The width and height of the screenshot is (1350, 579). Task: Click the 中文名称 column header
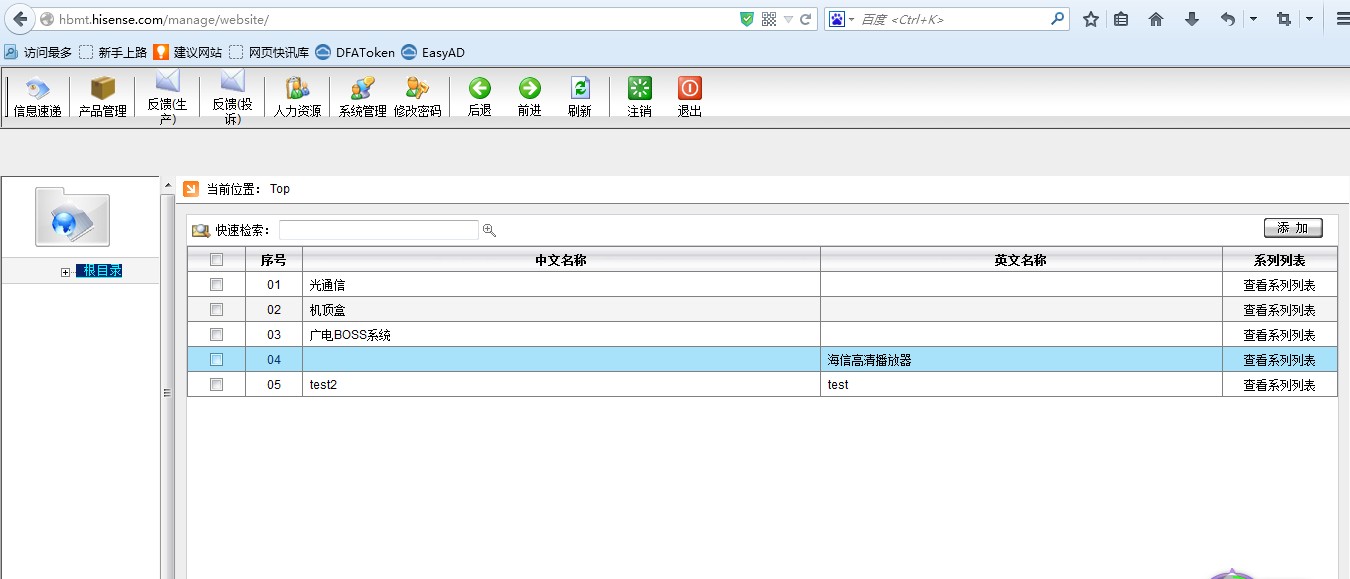tap(561, 260)
